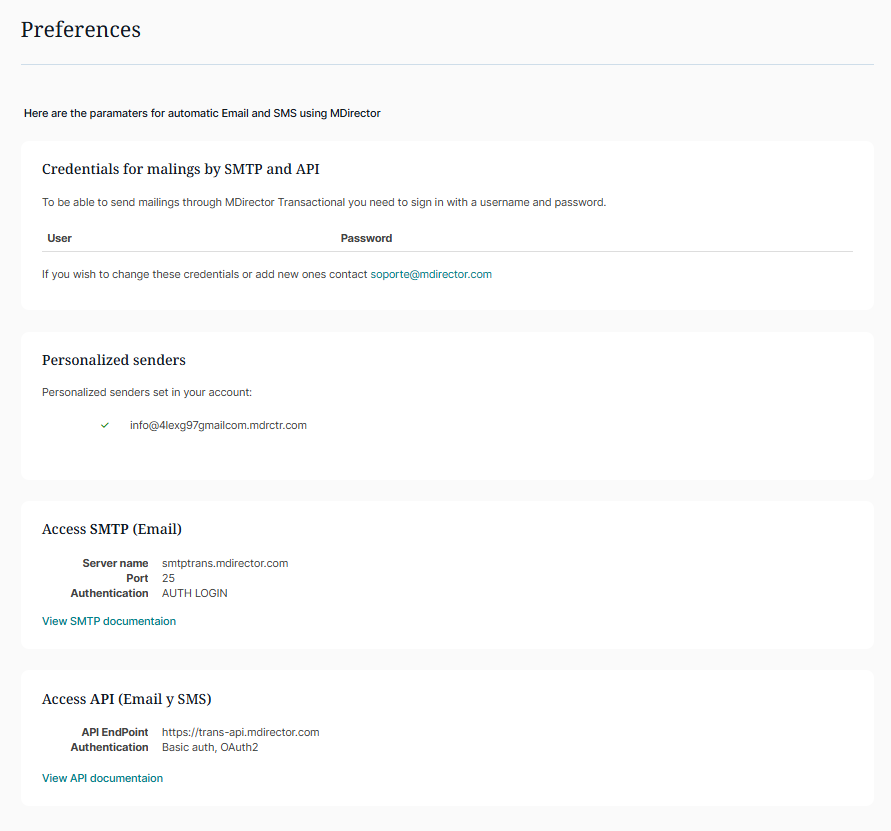Image resolution: width=891 pixels, height=831 pixels.
Task: Open the soporte@mdirector.com email link
Action: pos(431,274)
